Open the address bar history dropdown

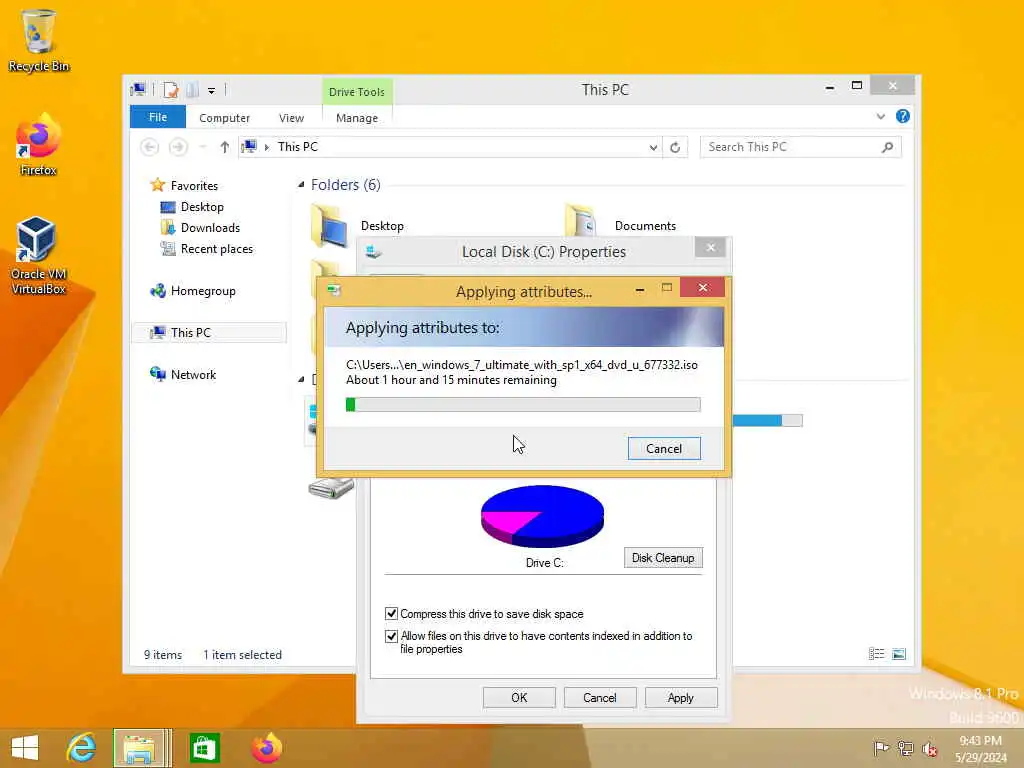click(x=652, y=148)
